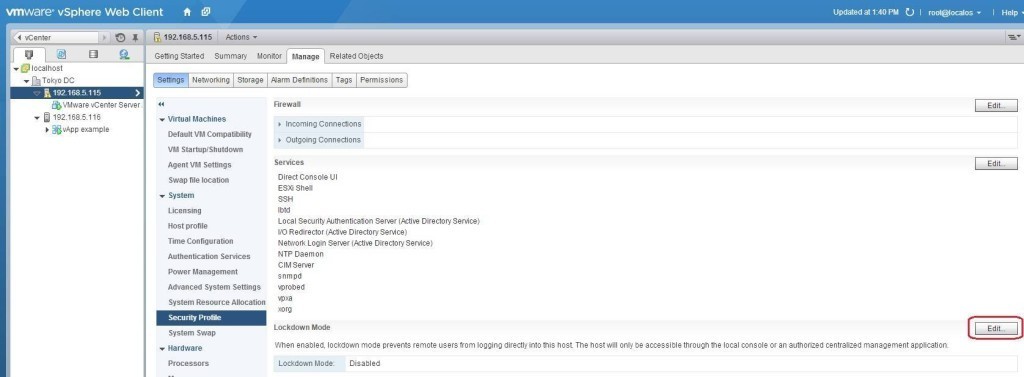Expand the vApp example tree node

click(47, 130)
